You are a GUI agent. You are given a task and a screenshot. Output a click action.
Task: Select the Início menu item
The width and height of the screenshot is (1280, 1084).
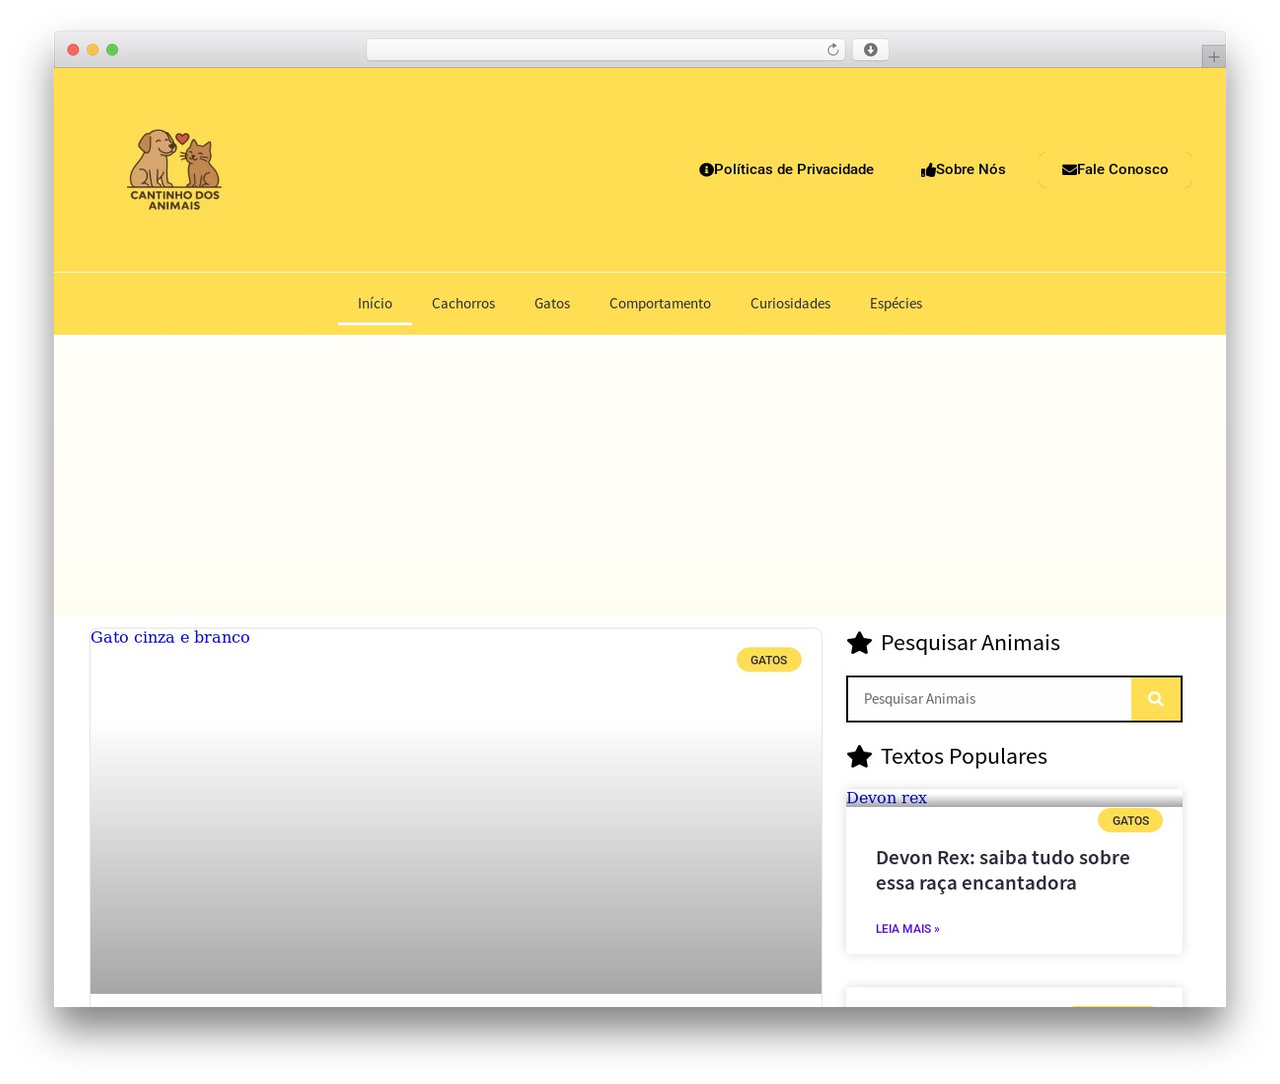(375, 304)
